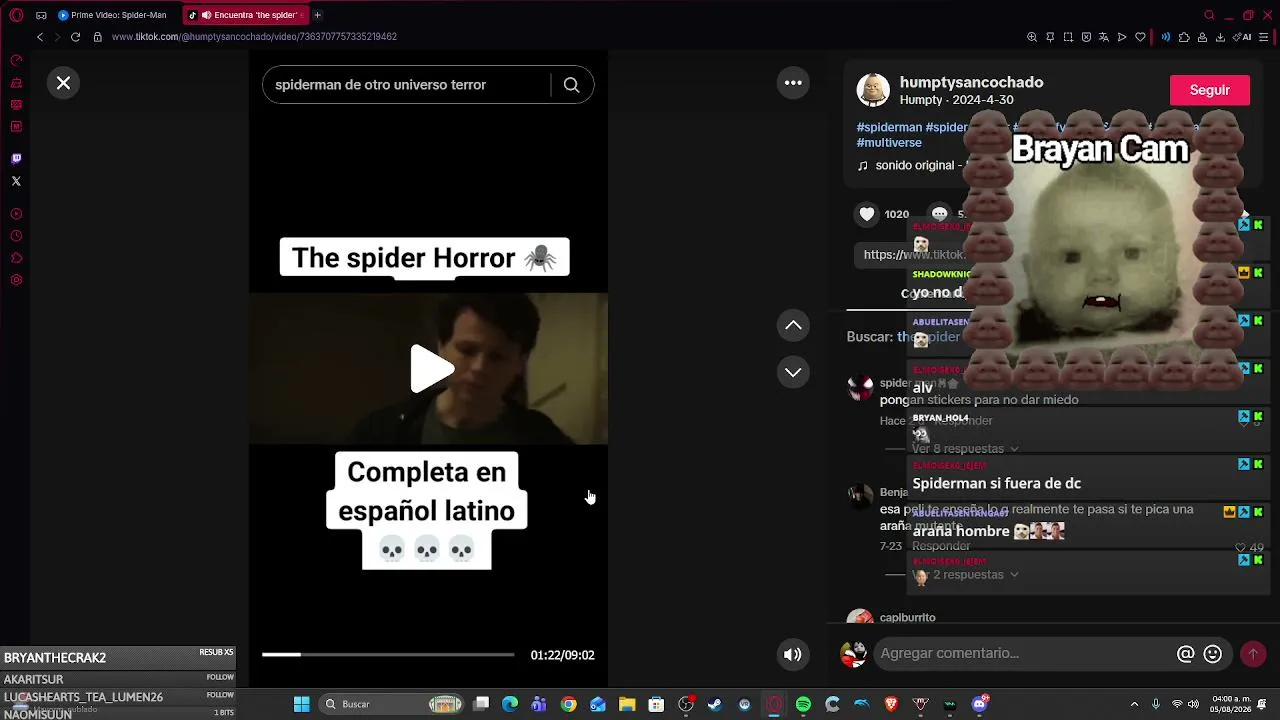Switch to the 'Encuentra the spider' tab
Screen dimensions: 1280x720
[246, 15]
